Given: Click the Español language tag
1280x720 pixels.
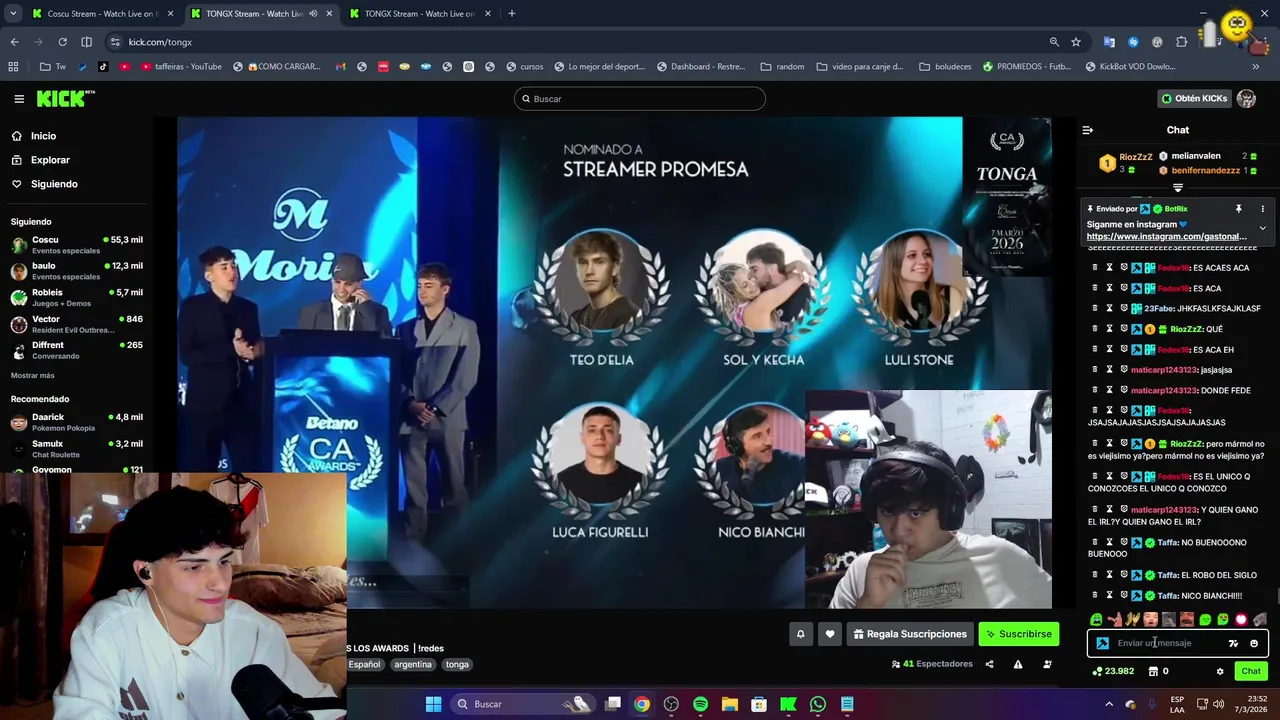Looking at the screenshot, I should (364, 665).
